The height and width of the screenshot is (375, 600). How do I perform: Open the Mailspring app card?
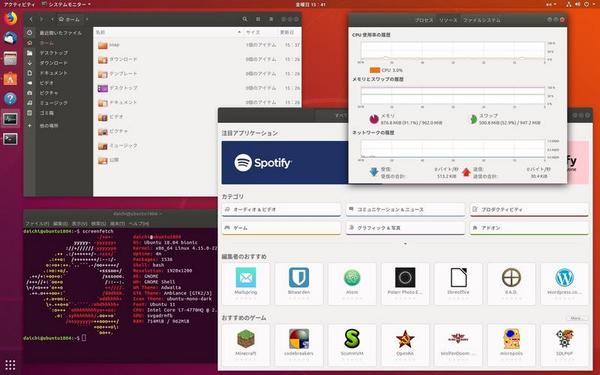[246, 284]
